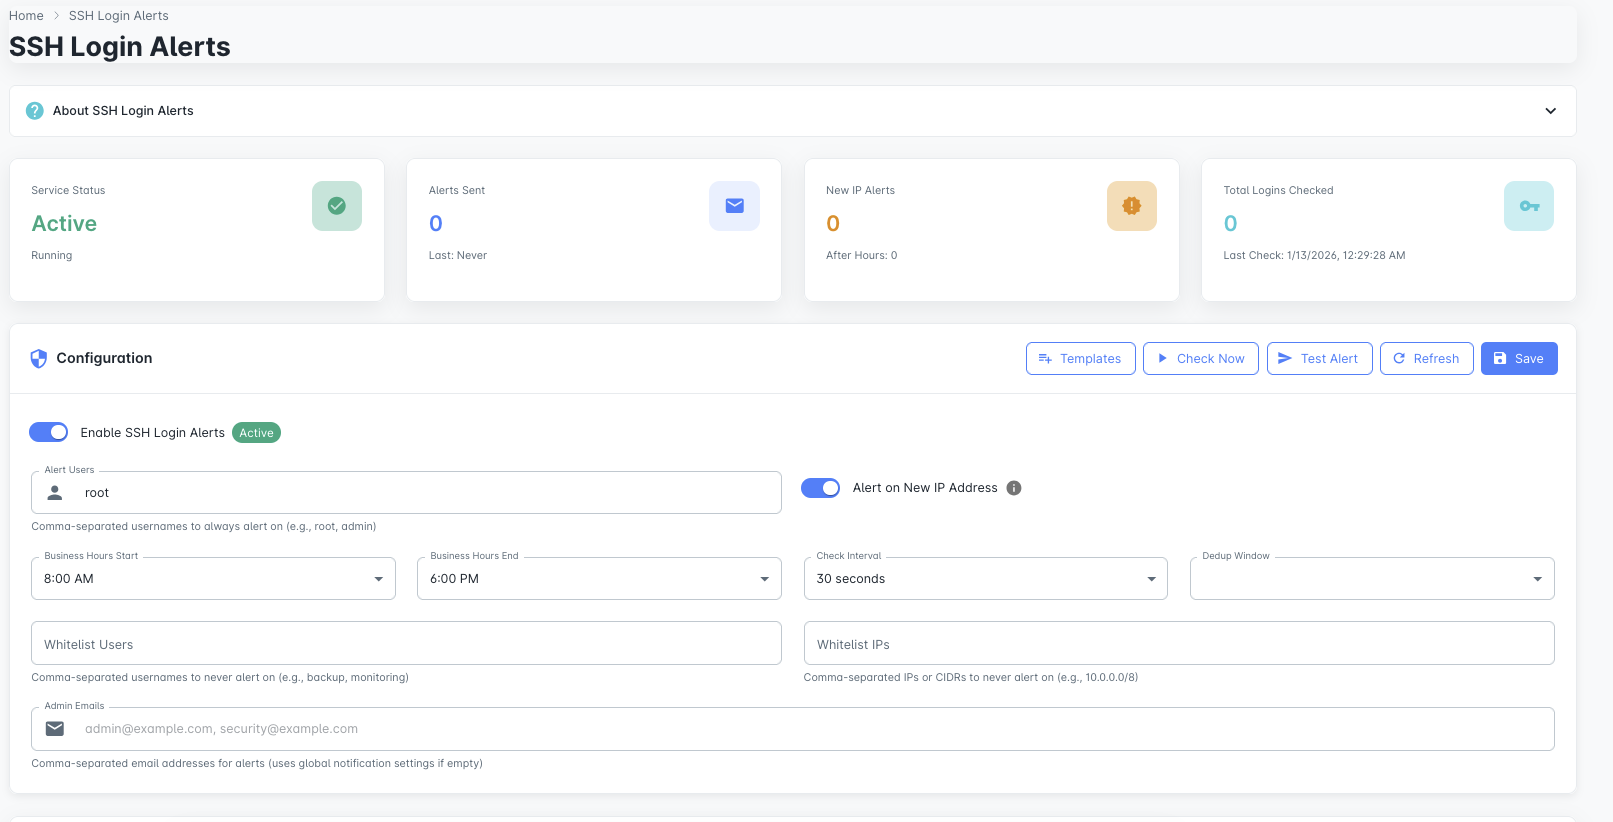Click the Active service status text
This screenshot has width=1613, height=822.
[64, 223]
